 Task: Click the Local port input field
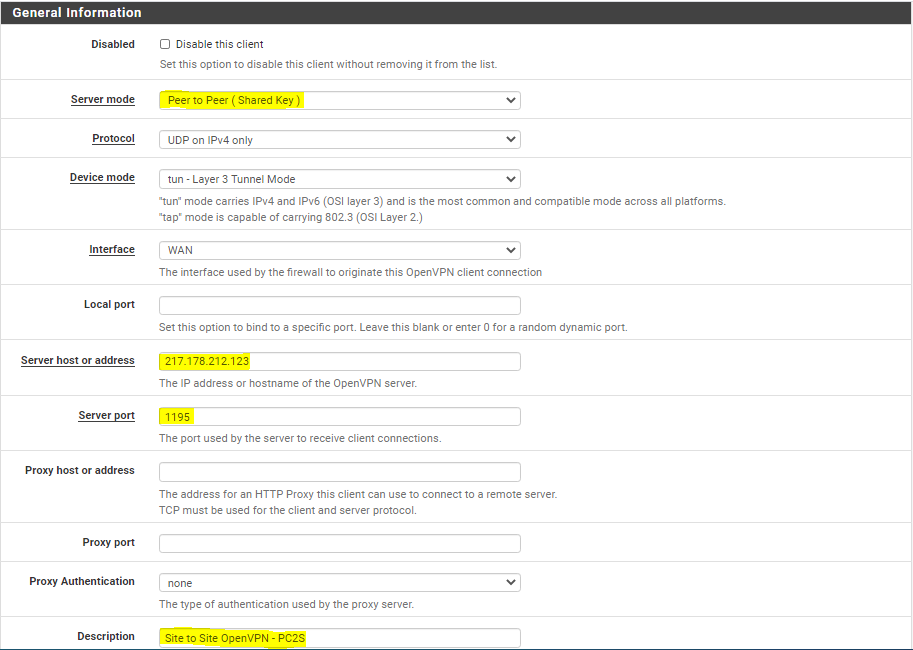pyautogui.click(x=339, y=305)
